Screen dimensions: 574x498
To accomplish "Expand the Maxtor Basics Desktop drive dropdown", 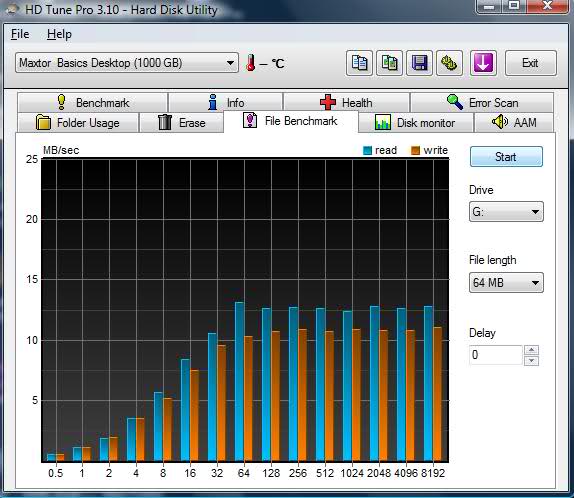I will (127, 63).
